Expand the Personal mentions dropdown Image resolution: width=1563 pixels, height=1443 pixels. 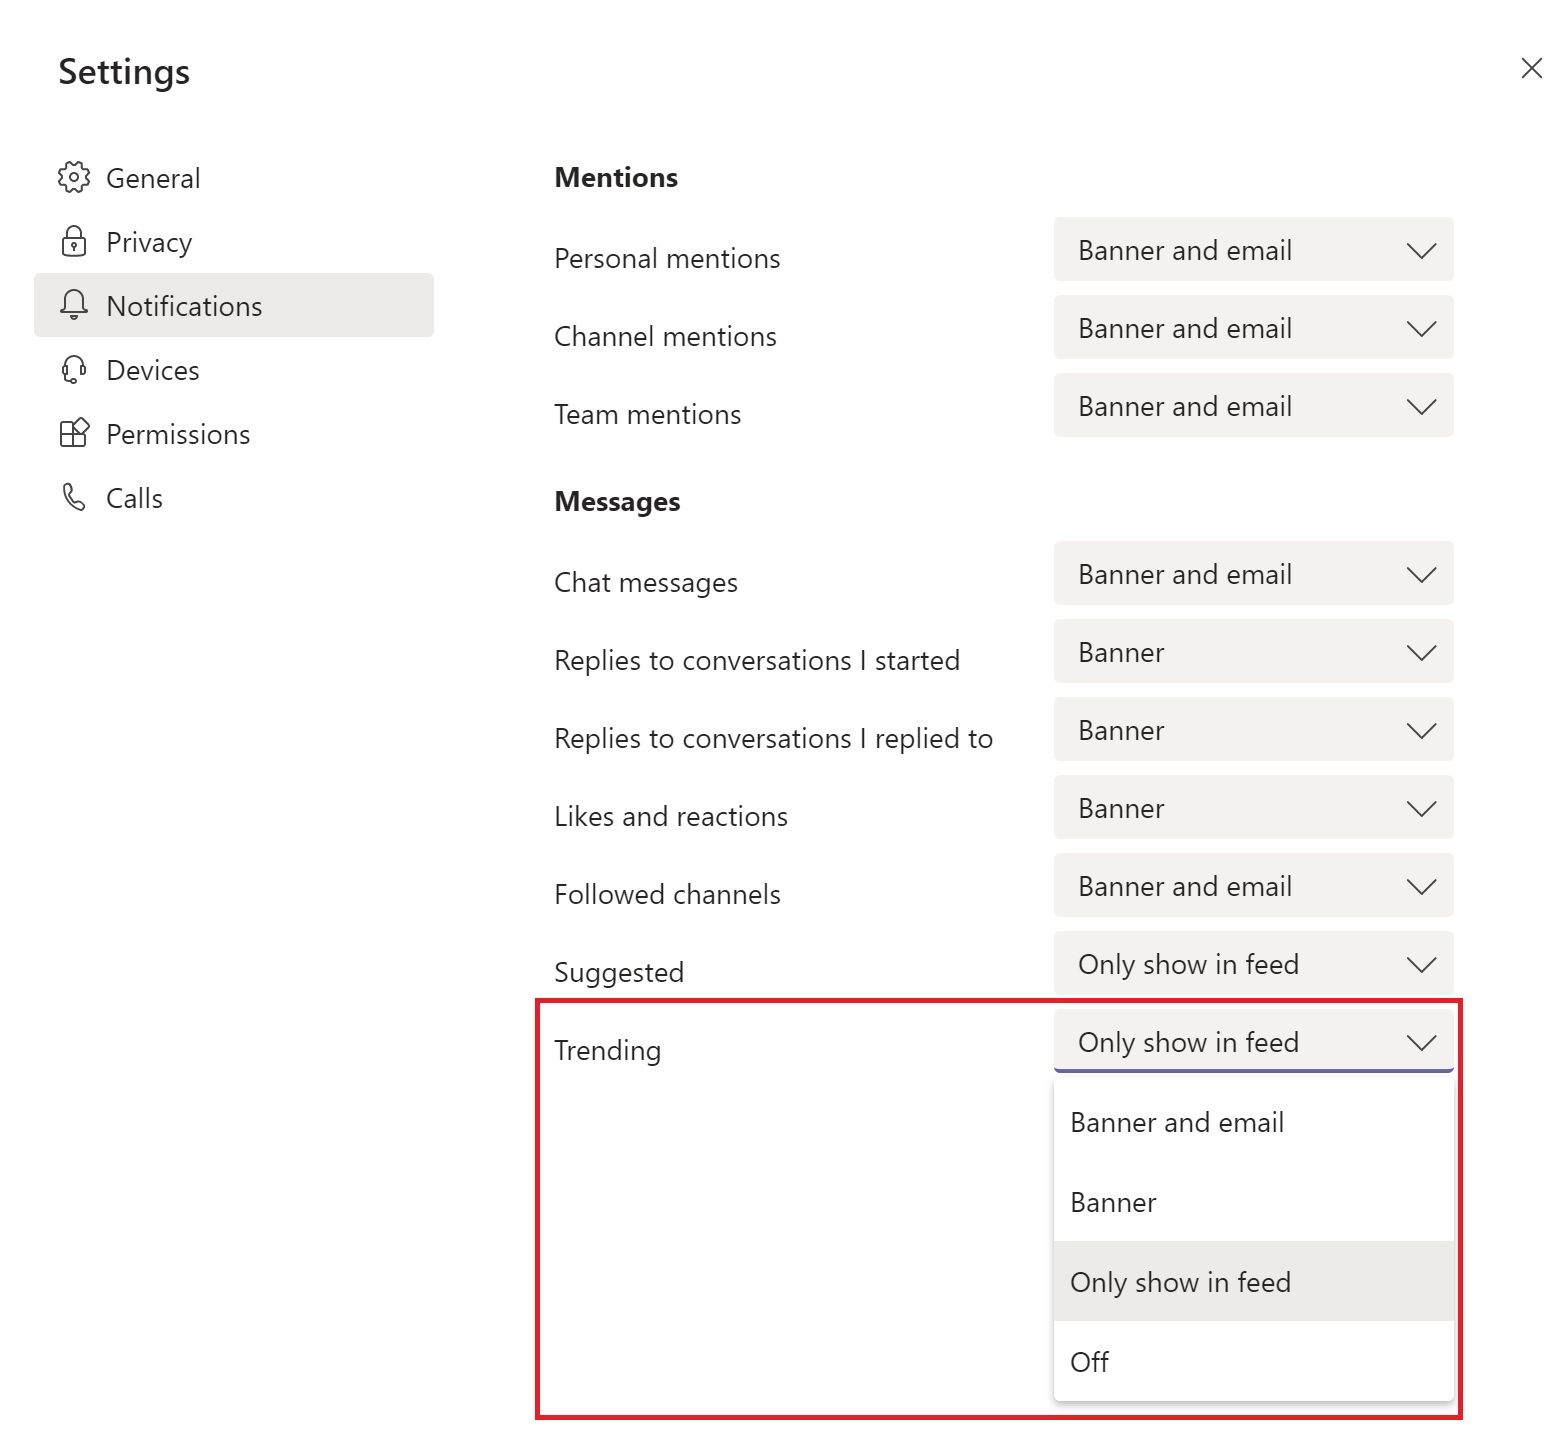point(1253,250)
